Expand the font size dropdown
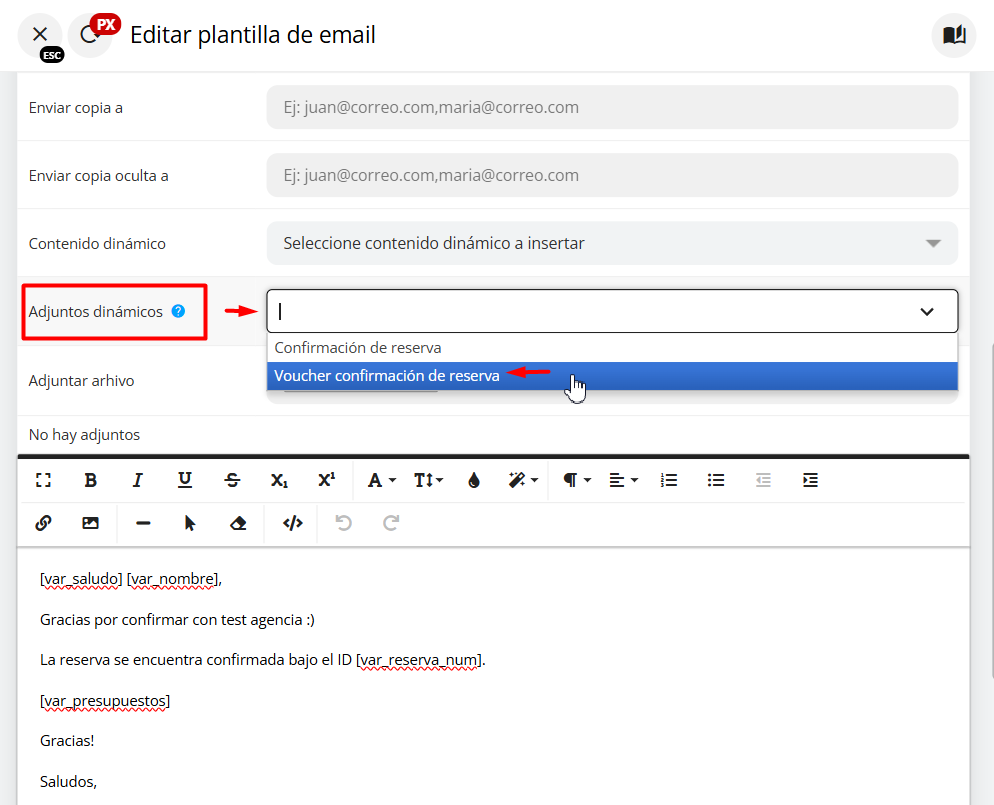Image resolution: width=994 pixels, height=805 pixels. pos(428,480)
